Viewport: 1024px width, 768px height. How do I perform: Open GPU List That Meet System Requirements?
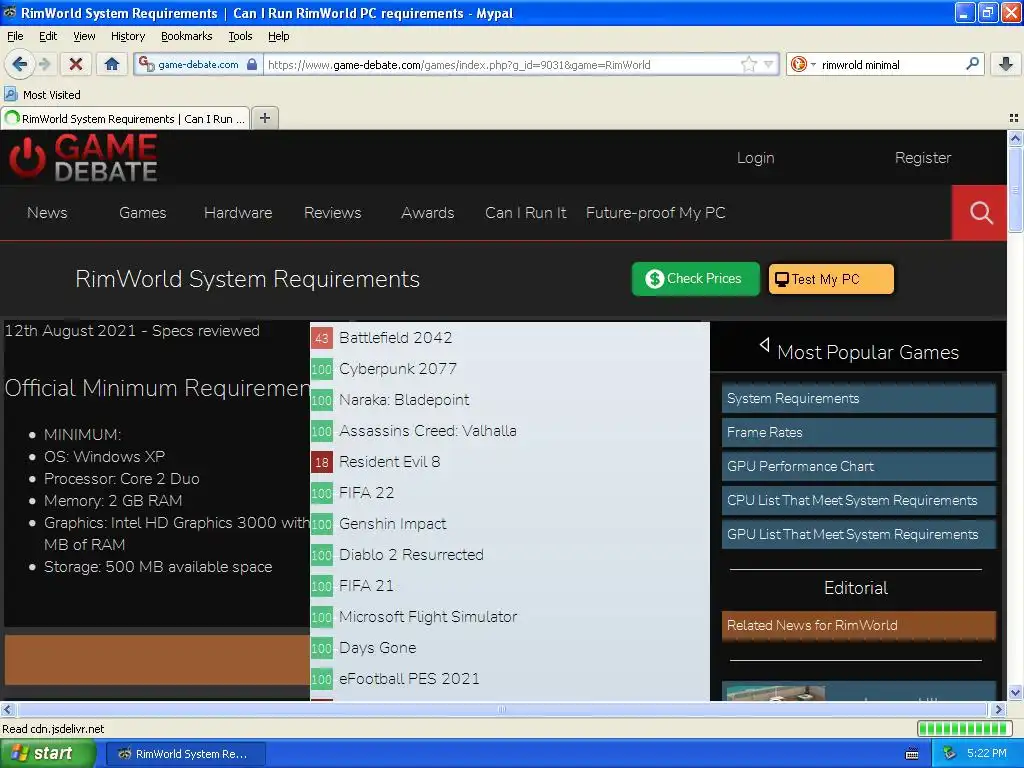pos(859,534)
